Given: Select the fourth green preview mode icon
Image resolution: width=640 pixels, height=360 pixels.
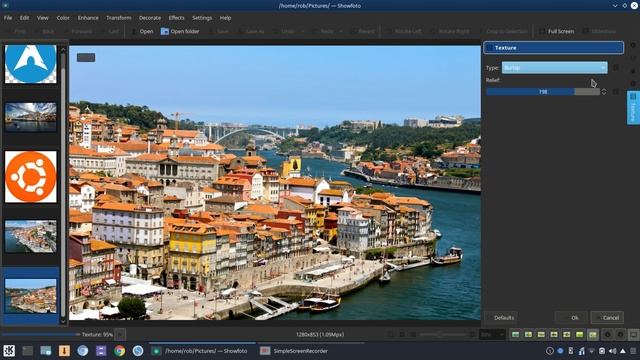Looking at the screenshot, I should (554, 334).
